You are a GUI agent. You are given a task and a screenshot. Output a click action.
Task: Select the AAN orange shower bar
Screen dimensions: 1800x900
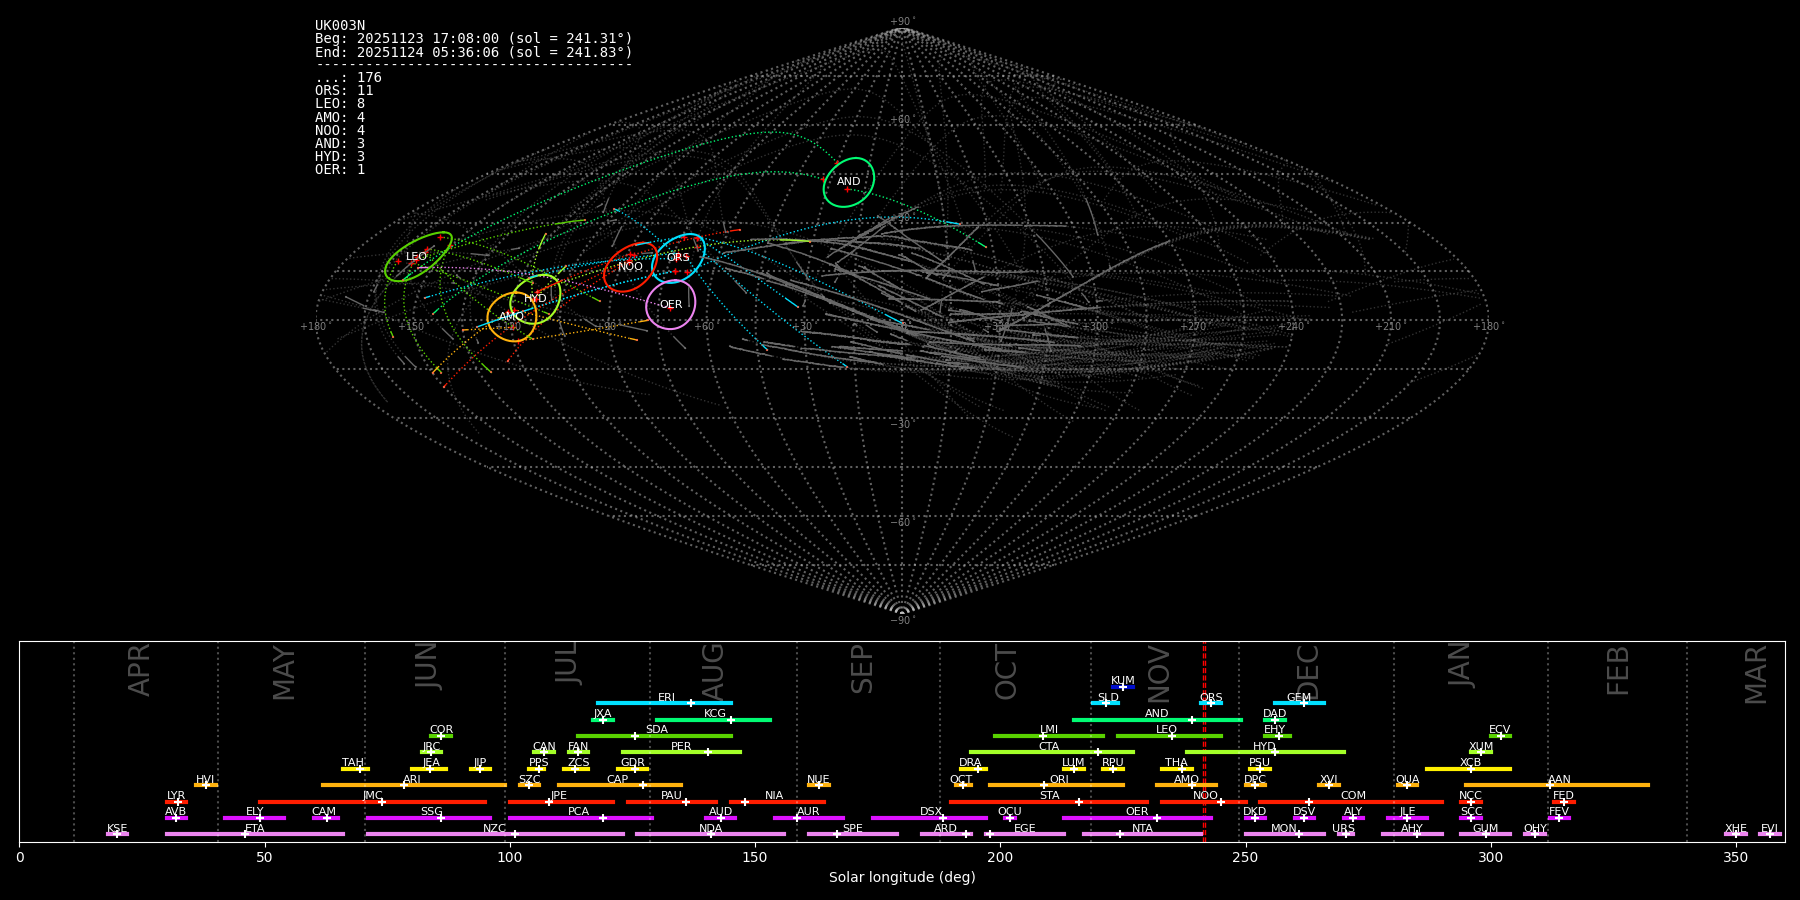(x=1557, y=785)
